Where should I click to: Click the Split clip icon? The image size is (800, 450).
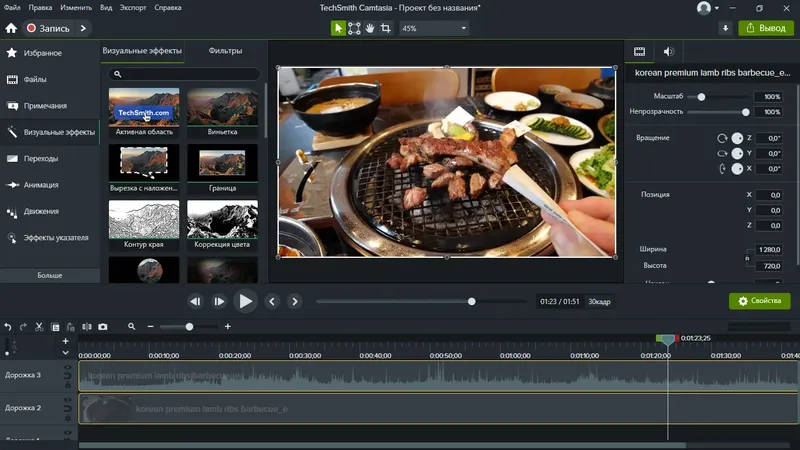point(87,326)
